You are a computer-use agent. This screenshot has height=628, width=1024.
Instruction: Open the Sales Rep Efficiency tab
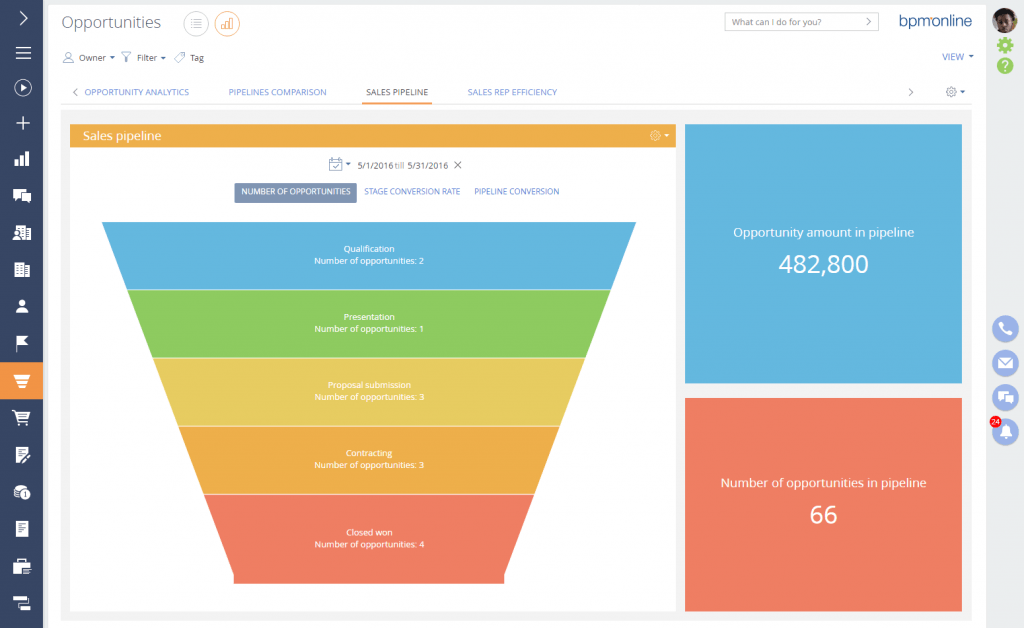click(512, 92)
